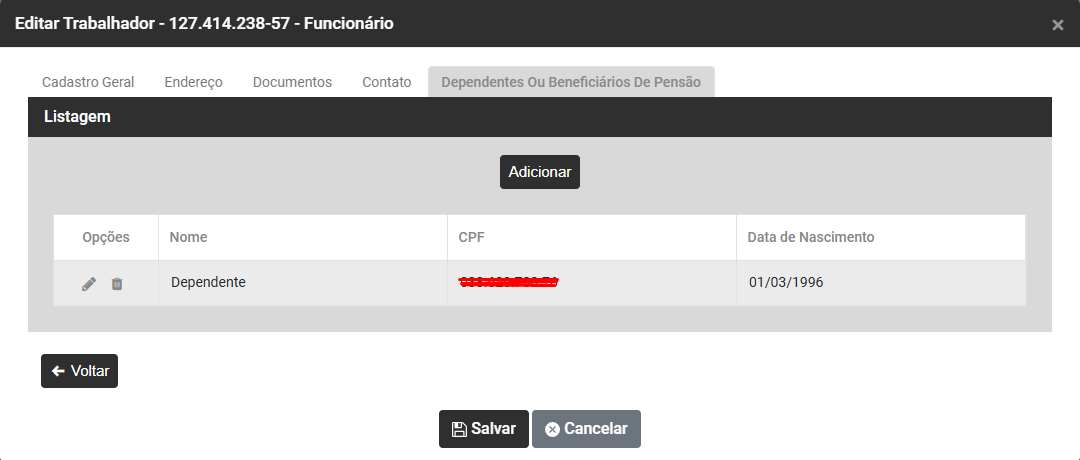The height and width of the screenshot is (460, 1080).
Task: Go to the Documentos tab
Action: coord(292,82)
